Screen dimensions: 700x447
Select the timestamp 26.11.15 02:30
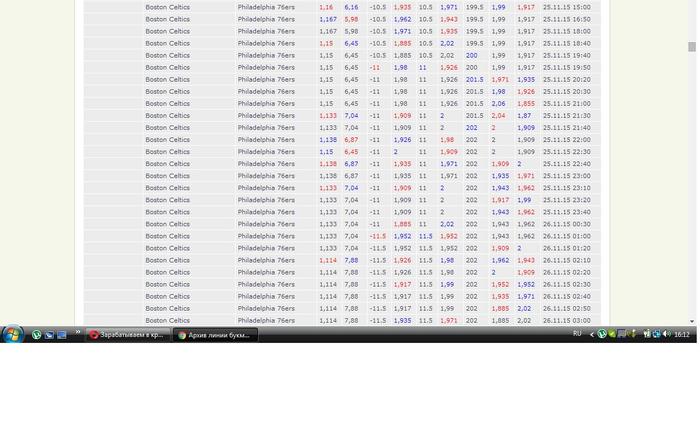coord(567,284)
